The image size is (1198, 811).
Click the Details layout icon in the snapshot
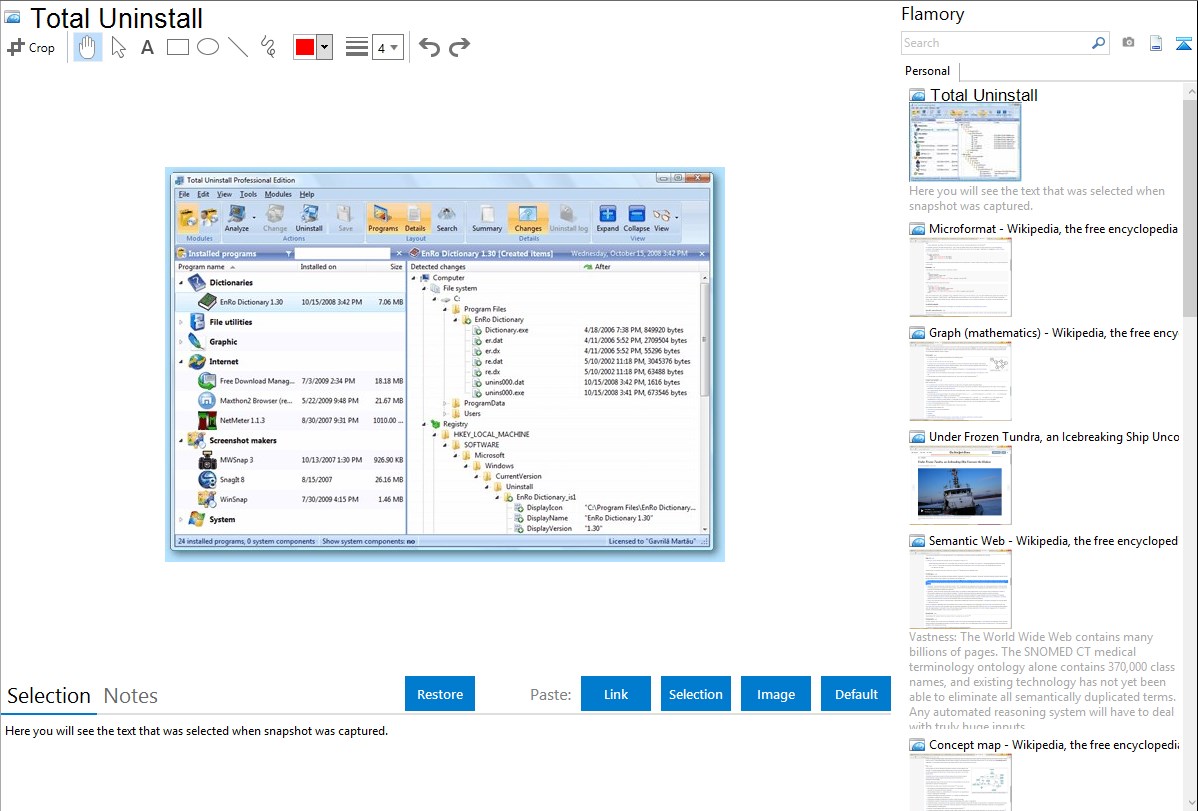[x=415, y=218]
